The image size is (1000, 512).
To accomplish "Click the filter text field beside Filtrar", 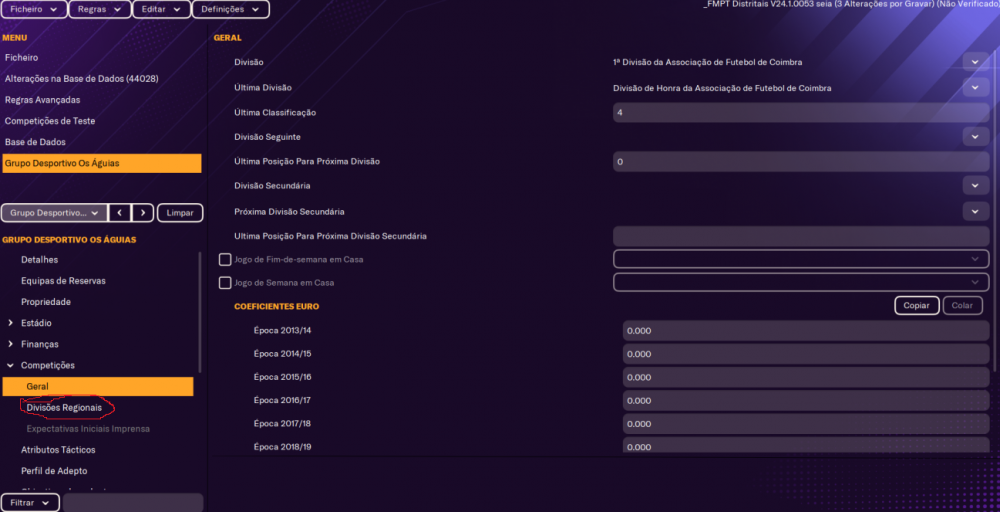I will (133, 502).
